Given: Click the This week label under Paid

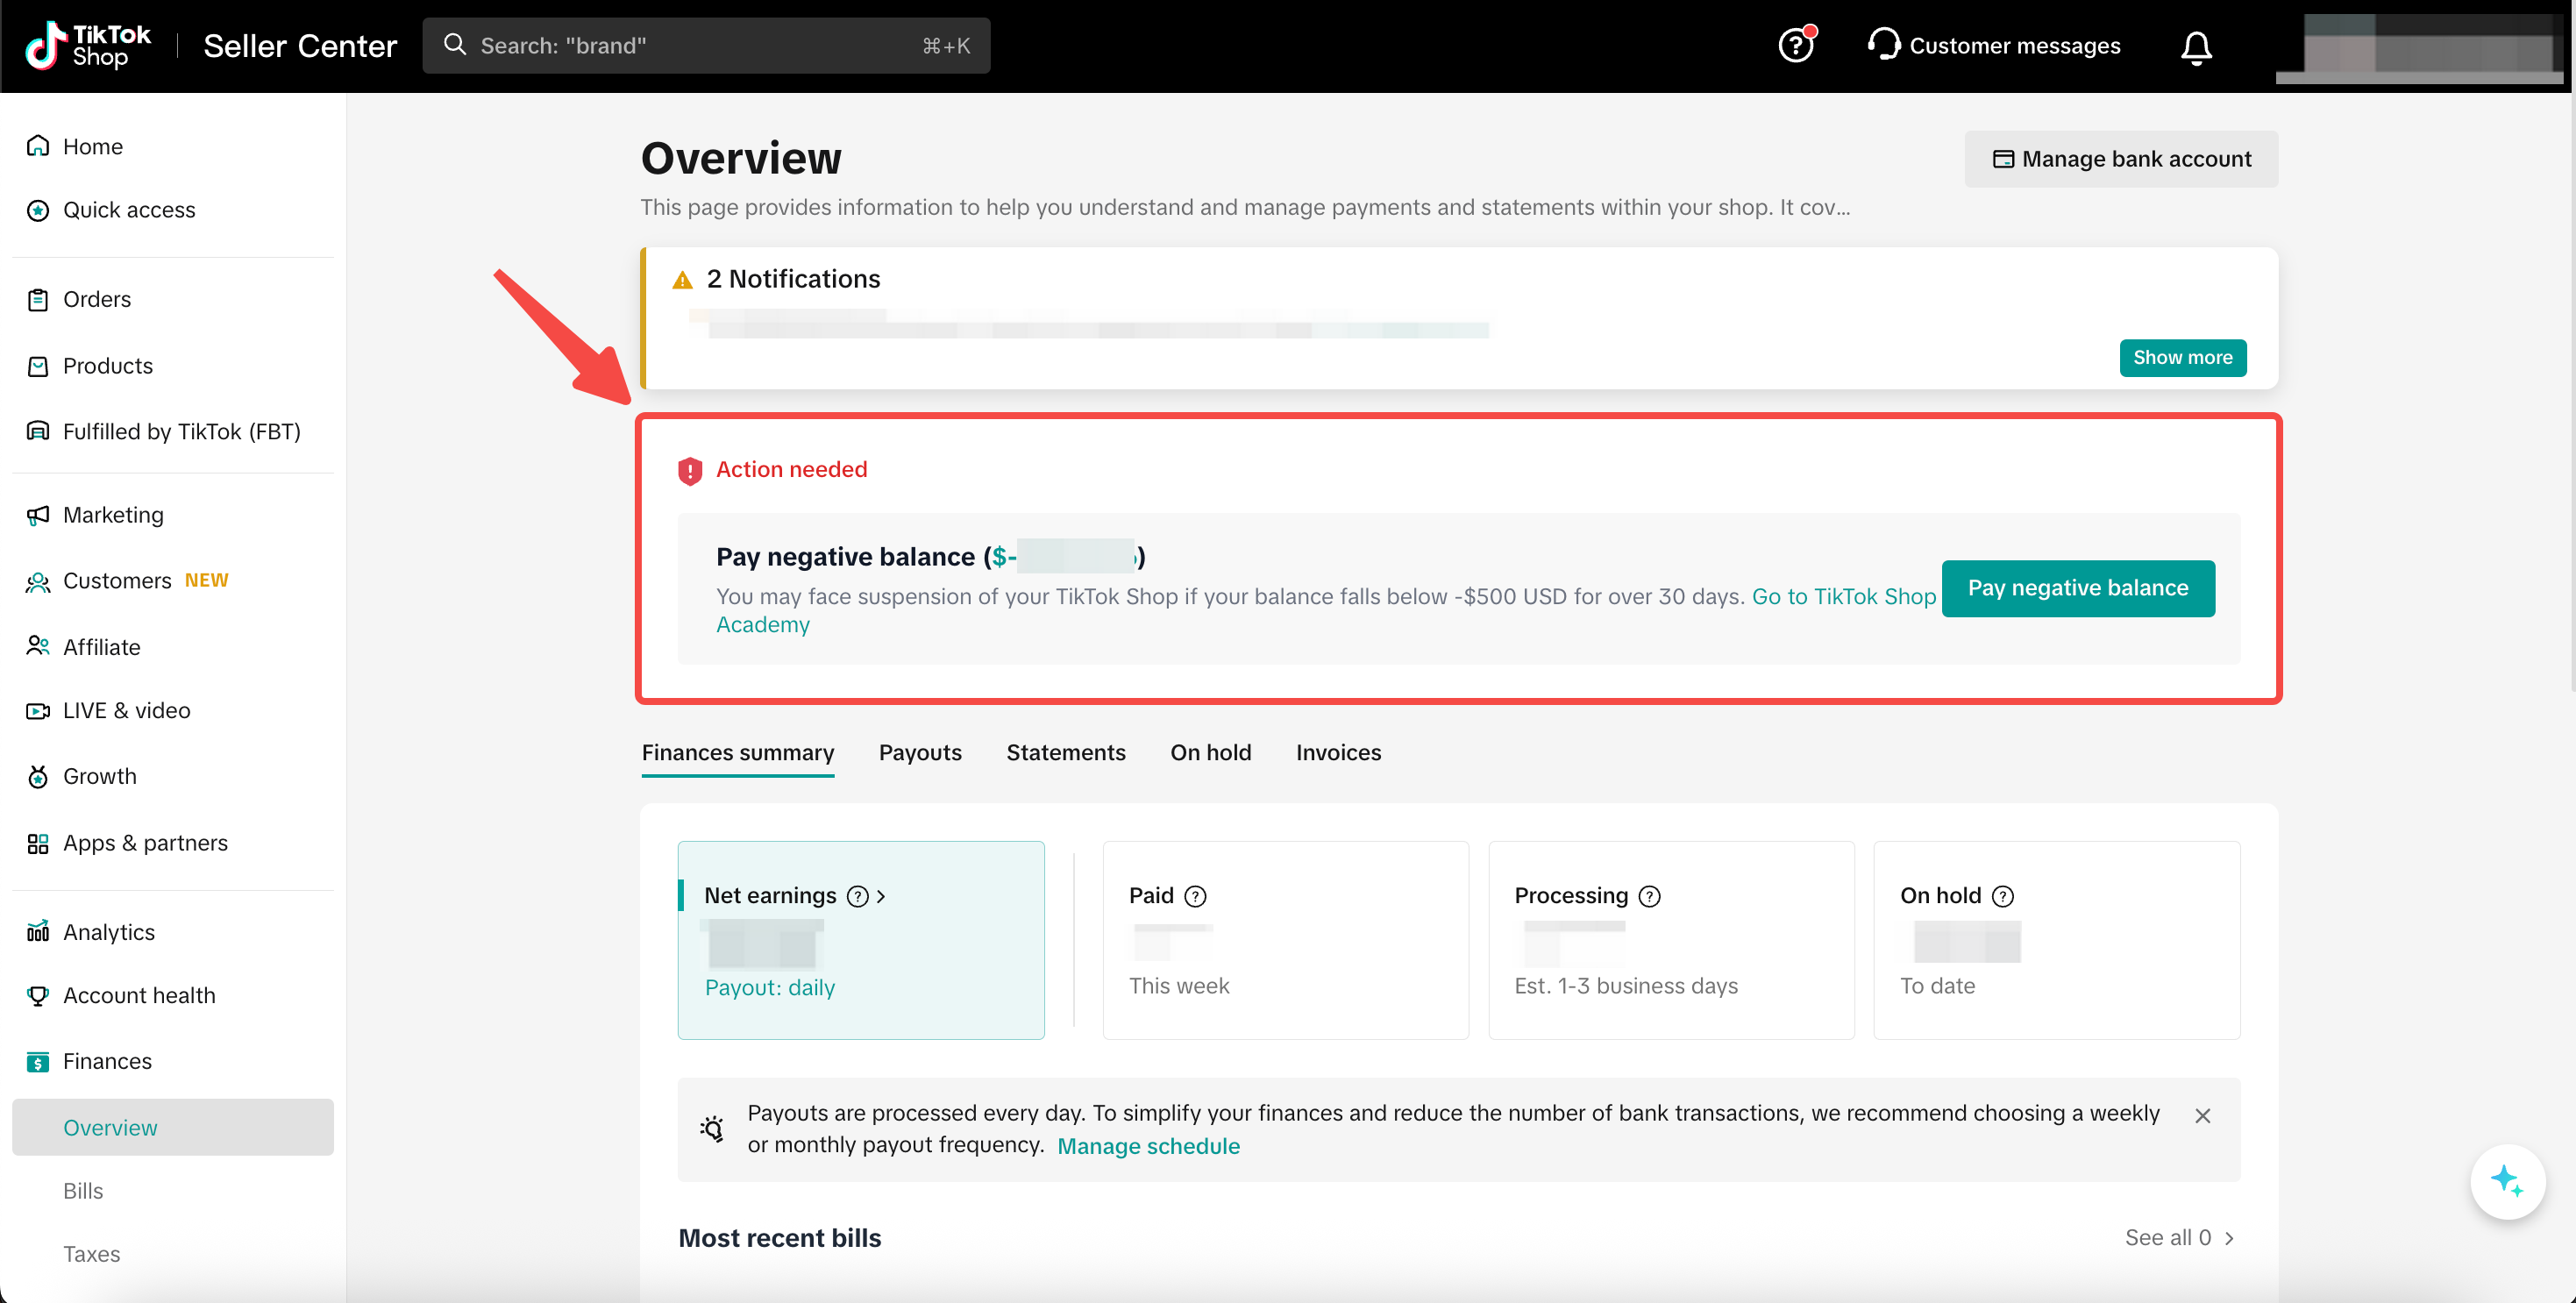Looking at the screenshot, I should point(1179,986).
